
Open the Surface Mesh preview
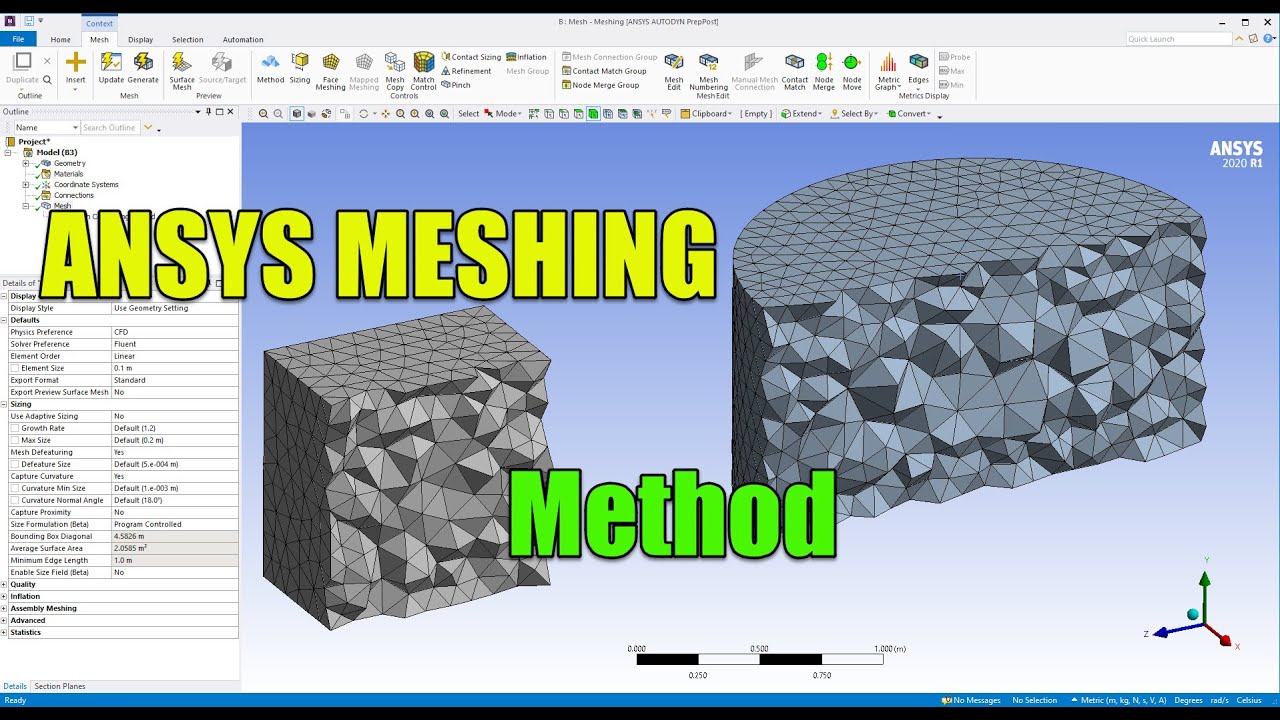[182, 72]
